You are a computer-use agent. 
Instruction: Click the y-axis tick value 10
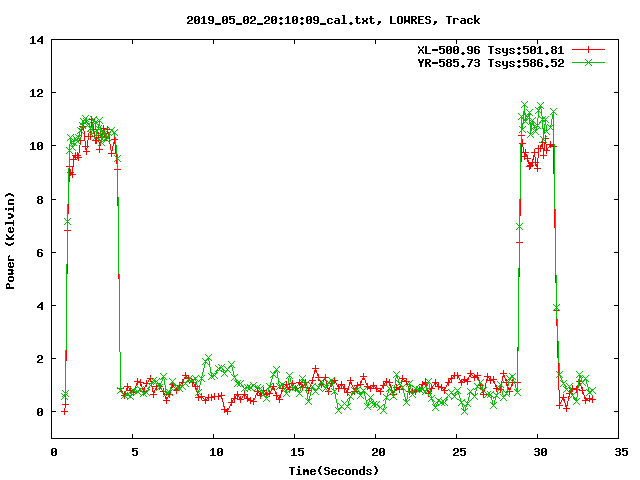(36, 146)
